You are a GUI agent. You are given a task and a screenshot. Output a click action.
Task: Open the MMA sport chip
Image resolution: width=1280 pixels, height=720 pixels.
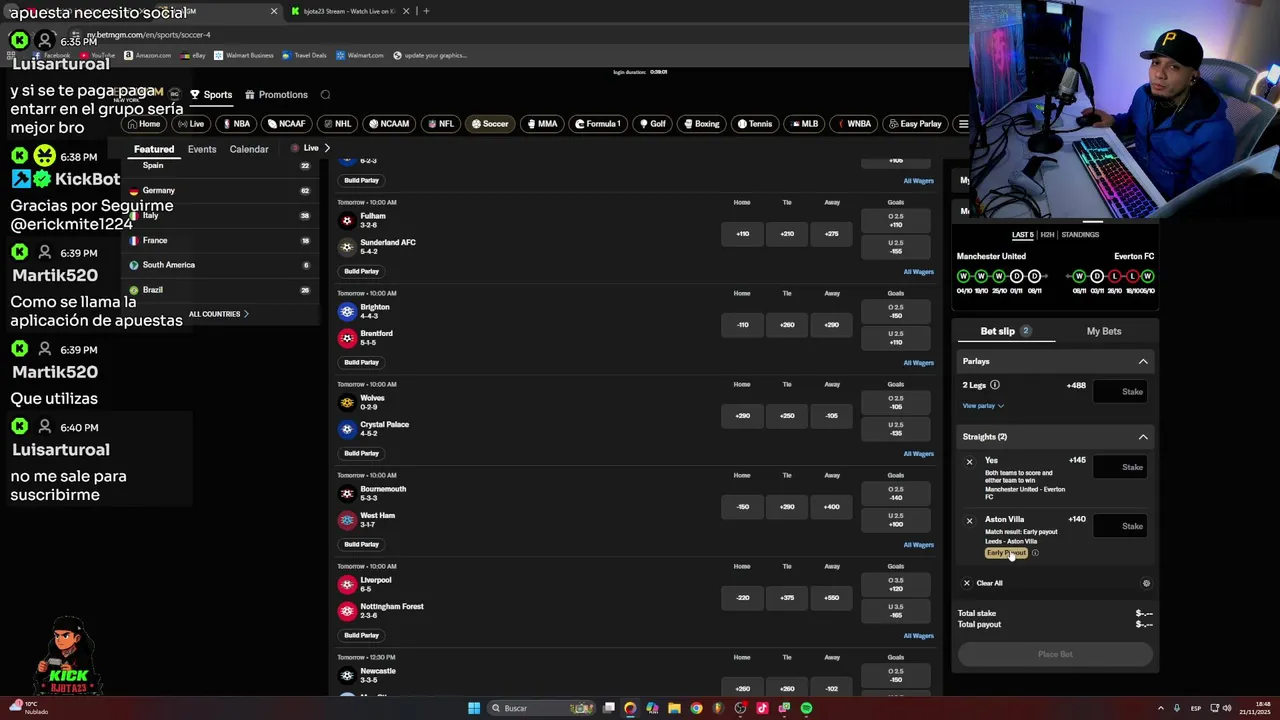(542, 124)
